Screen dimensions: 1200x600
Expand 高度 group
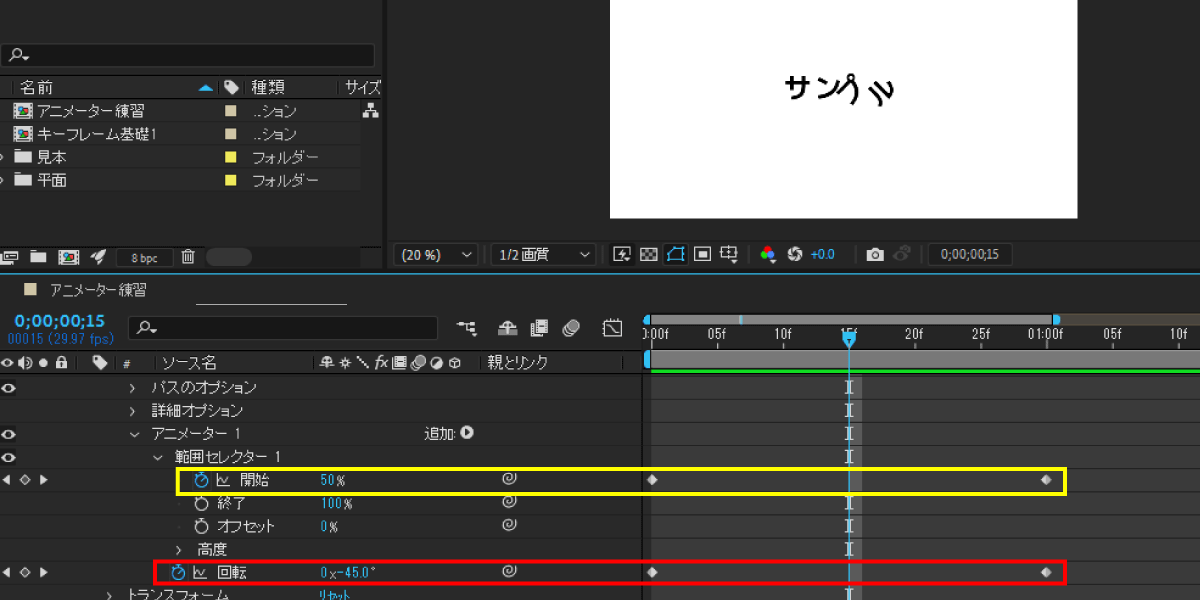[x=179, y=549]
